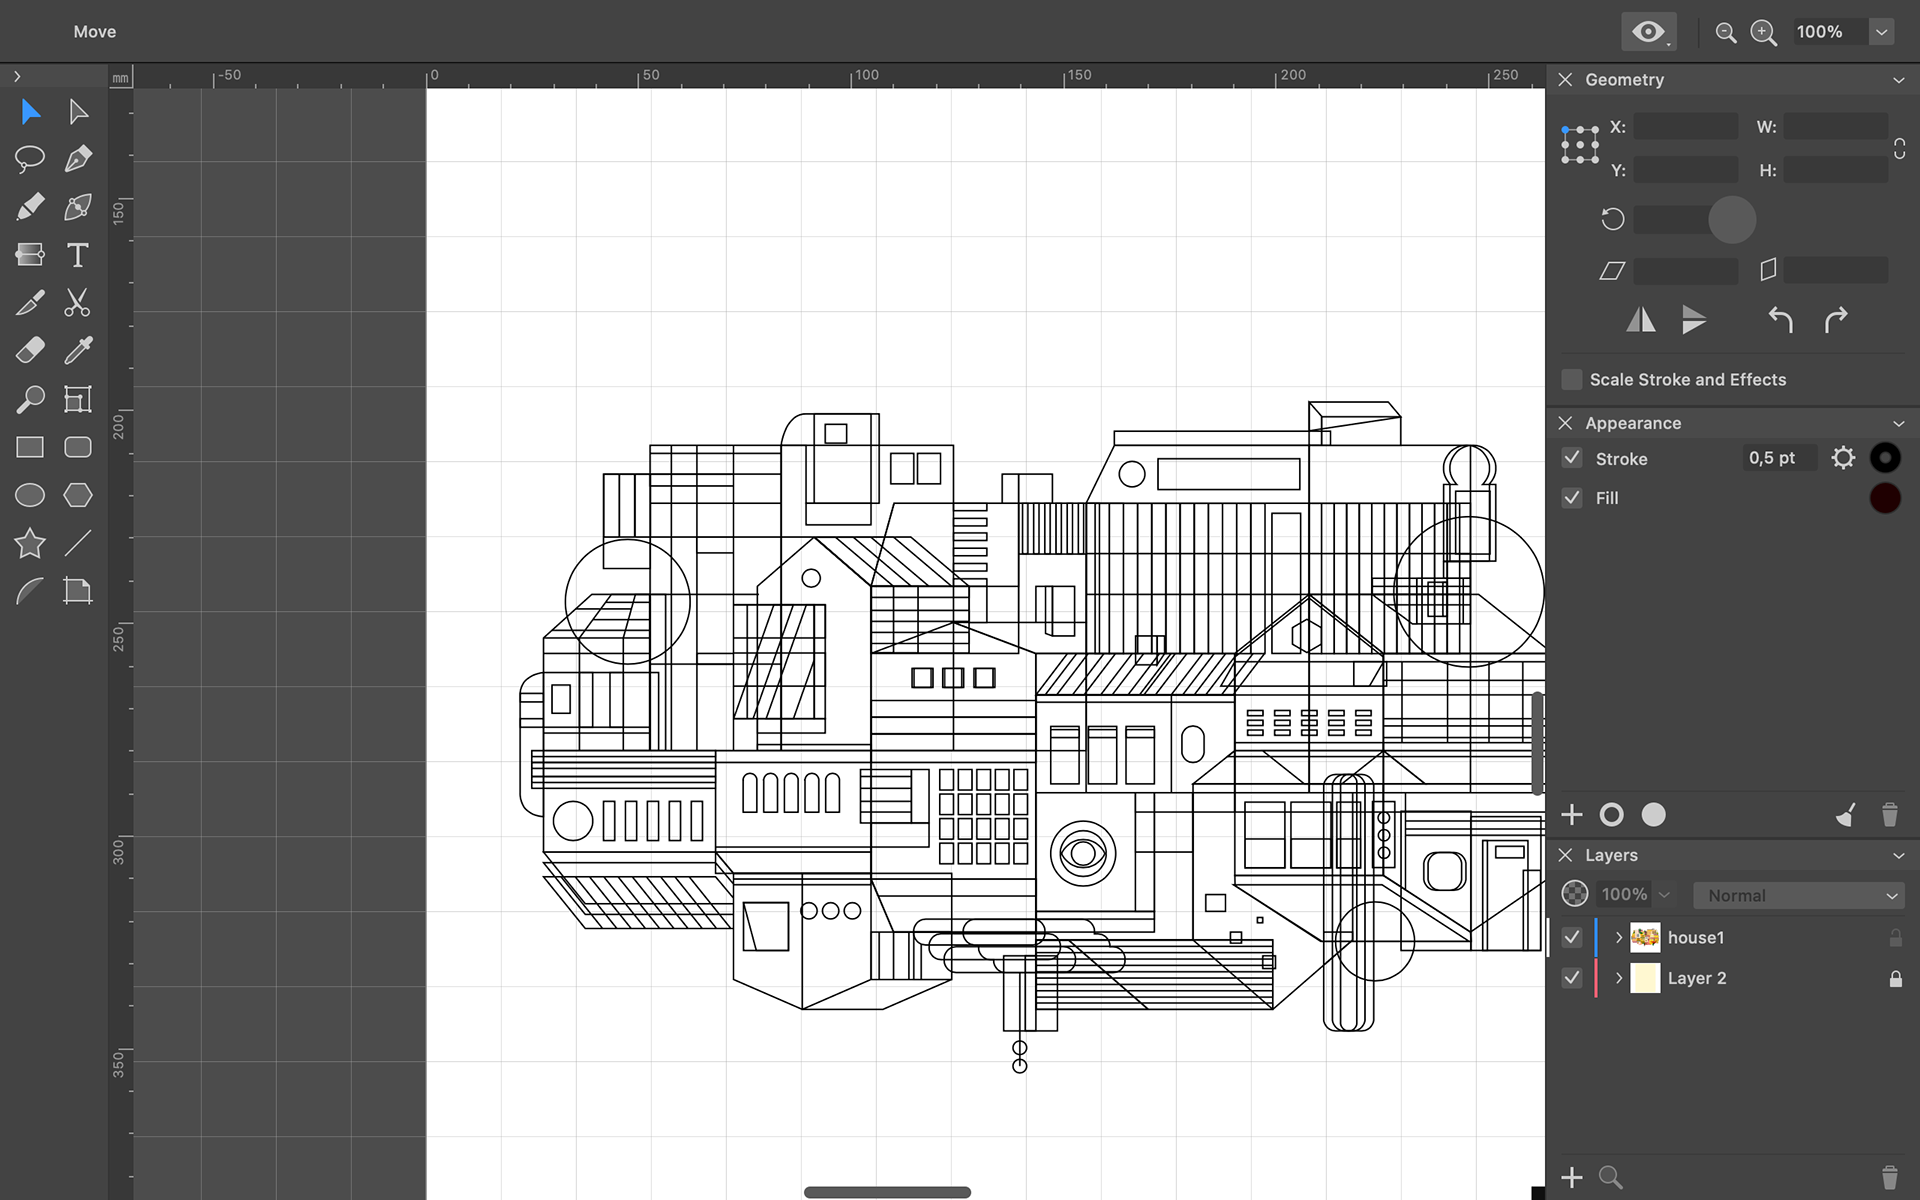Select the Pen tool

pyautogui.click(x=78, y=159)
